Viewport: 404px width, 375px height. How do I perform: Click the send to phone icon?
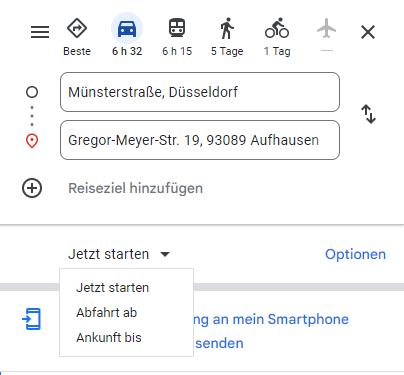click(x=31, y=319)
